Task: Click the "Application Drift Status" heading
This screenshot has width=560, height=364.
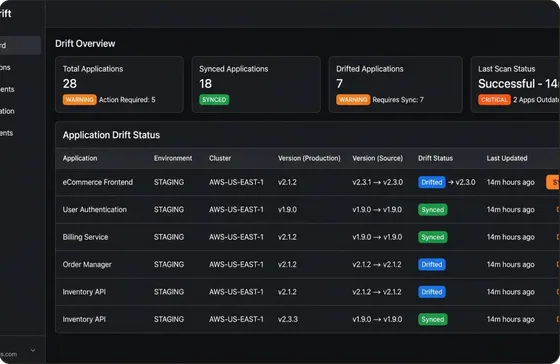Action: pos(111,135)
